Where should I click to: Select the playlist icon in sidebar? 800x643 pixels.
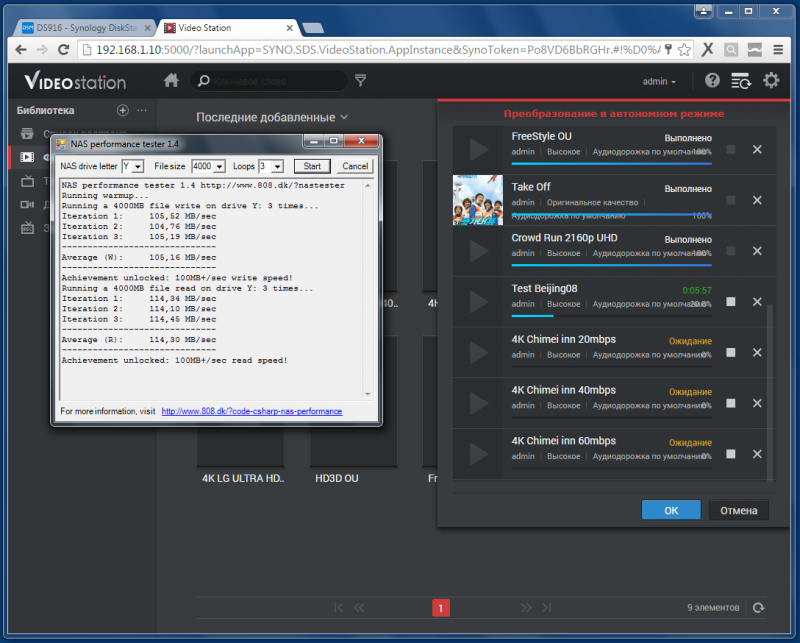click(x=27, y=134)
